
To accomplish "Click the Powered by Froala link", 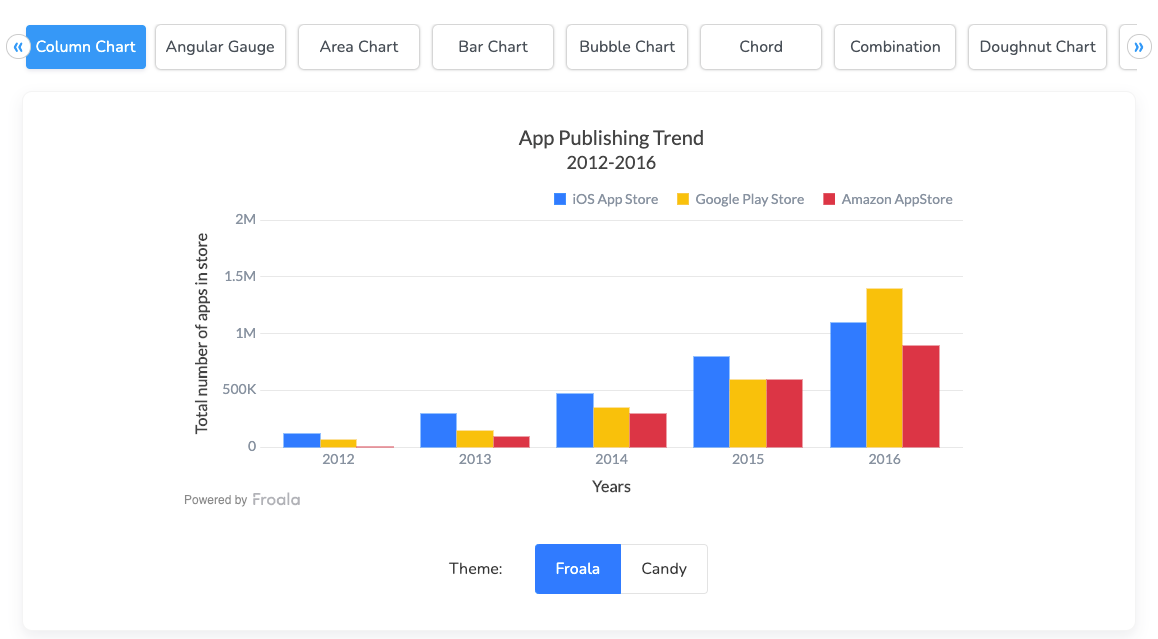I will coord(242,499).
